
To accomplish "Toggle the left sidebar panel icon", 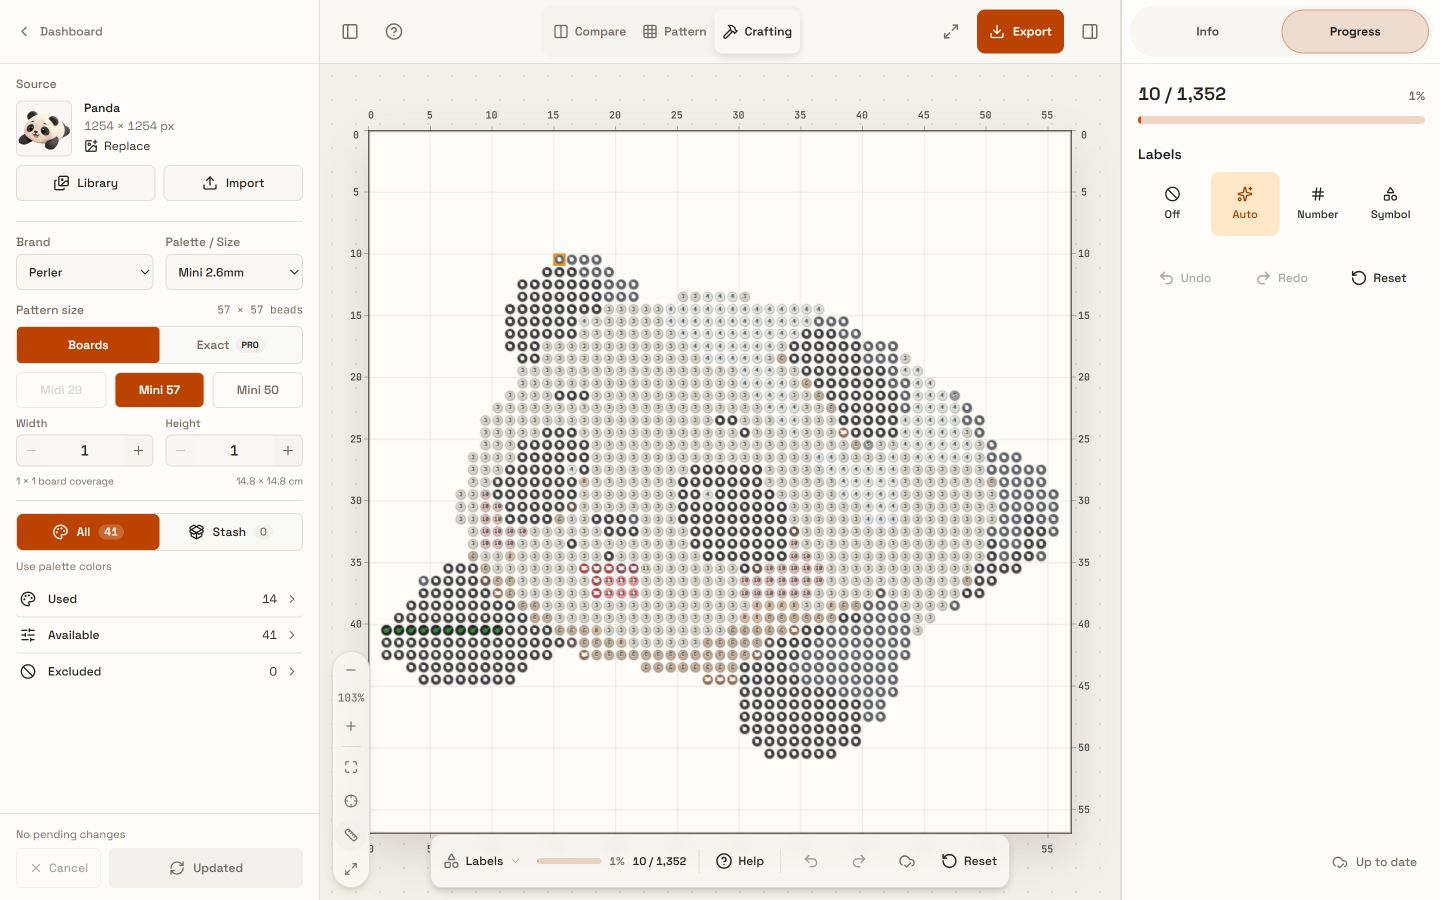I will tap(350, 32).
